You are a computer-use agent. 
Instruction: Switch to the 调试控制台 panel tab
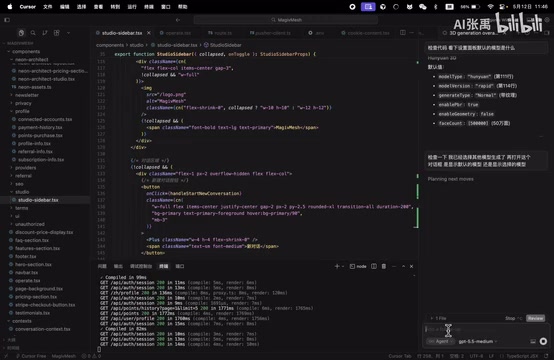[x=141, y=266]
